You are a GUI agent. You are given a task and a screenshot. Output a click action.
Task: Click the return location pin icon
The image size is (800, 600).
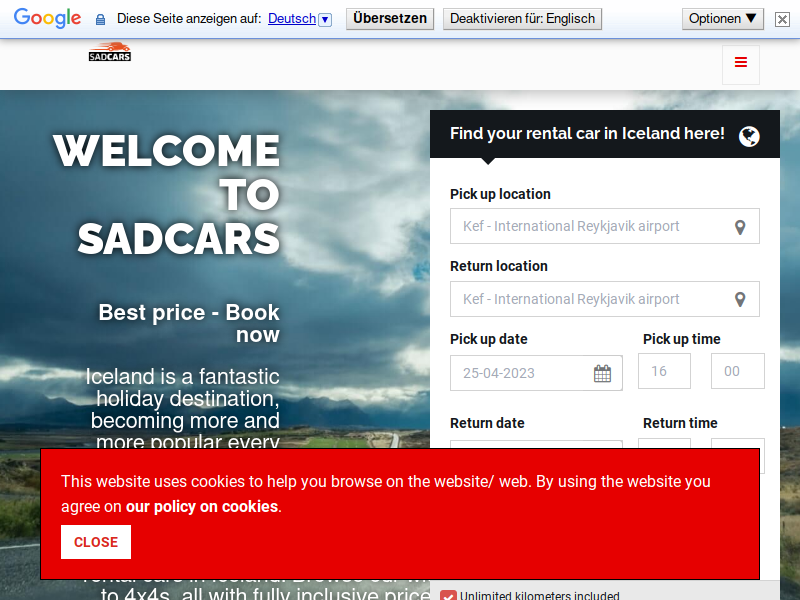740,299
